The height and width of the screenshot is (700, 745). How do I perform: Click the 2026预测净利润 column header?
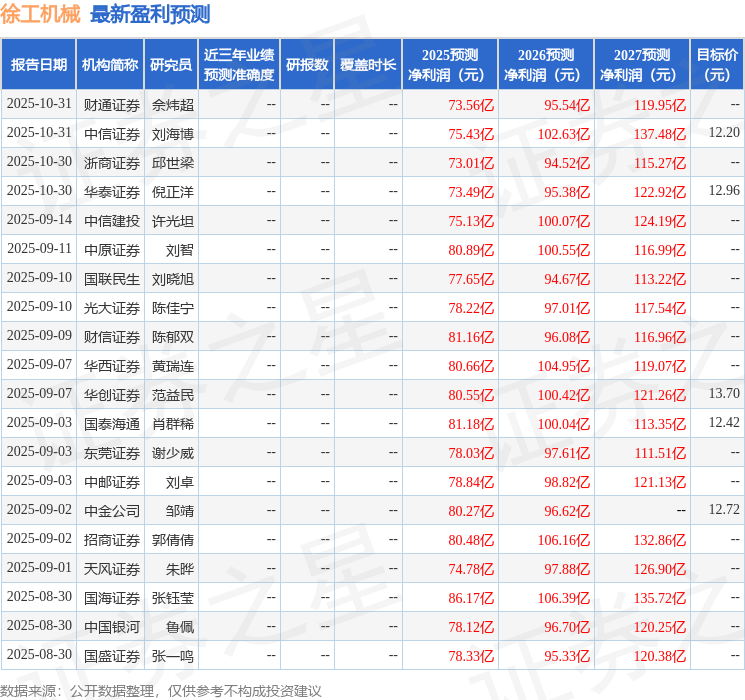pyautogui.click(x=546, y=65)
